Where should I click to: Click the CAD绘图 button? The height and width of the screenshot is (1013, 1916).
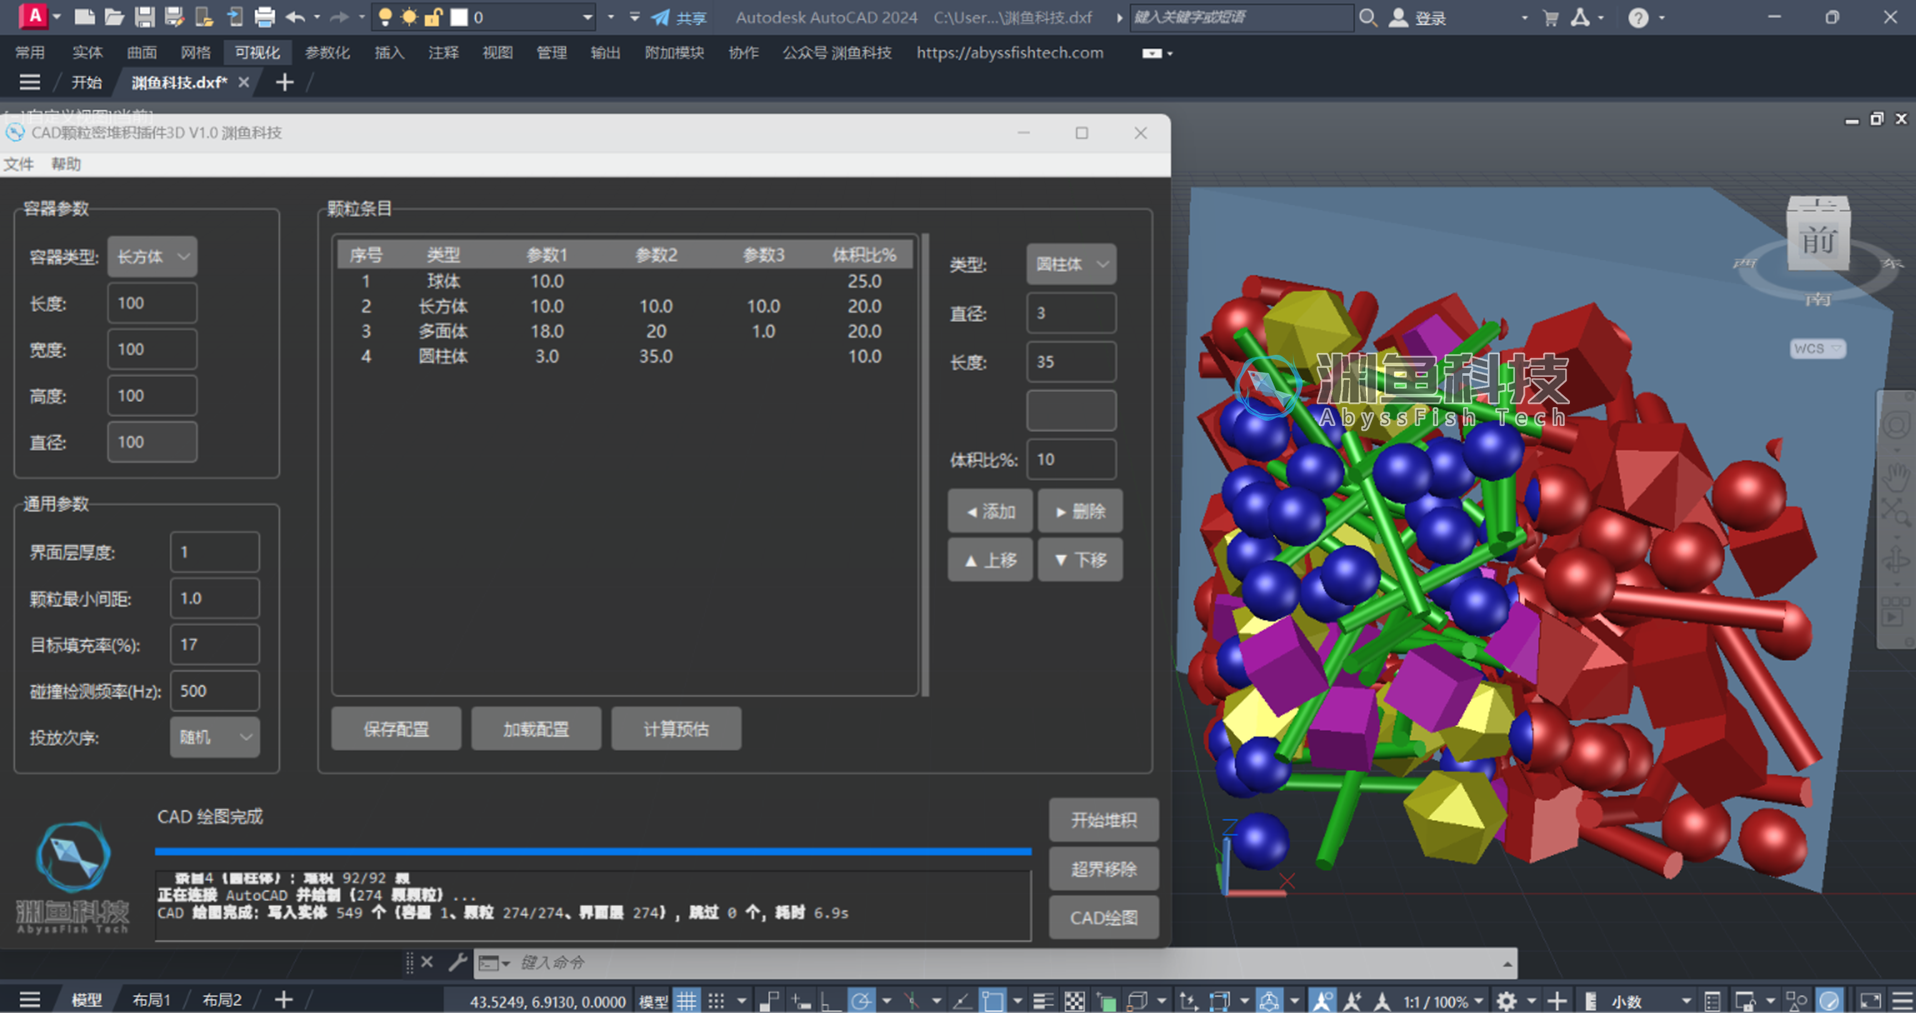point(1104,918)
